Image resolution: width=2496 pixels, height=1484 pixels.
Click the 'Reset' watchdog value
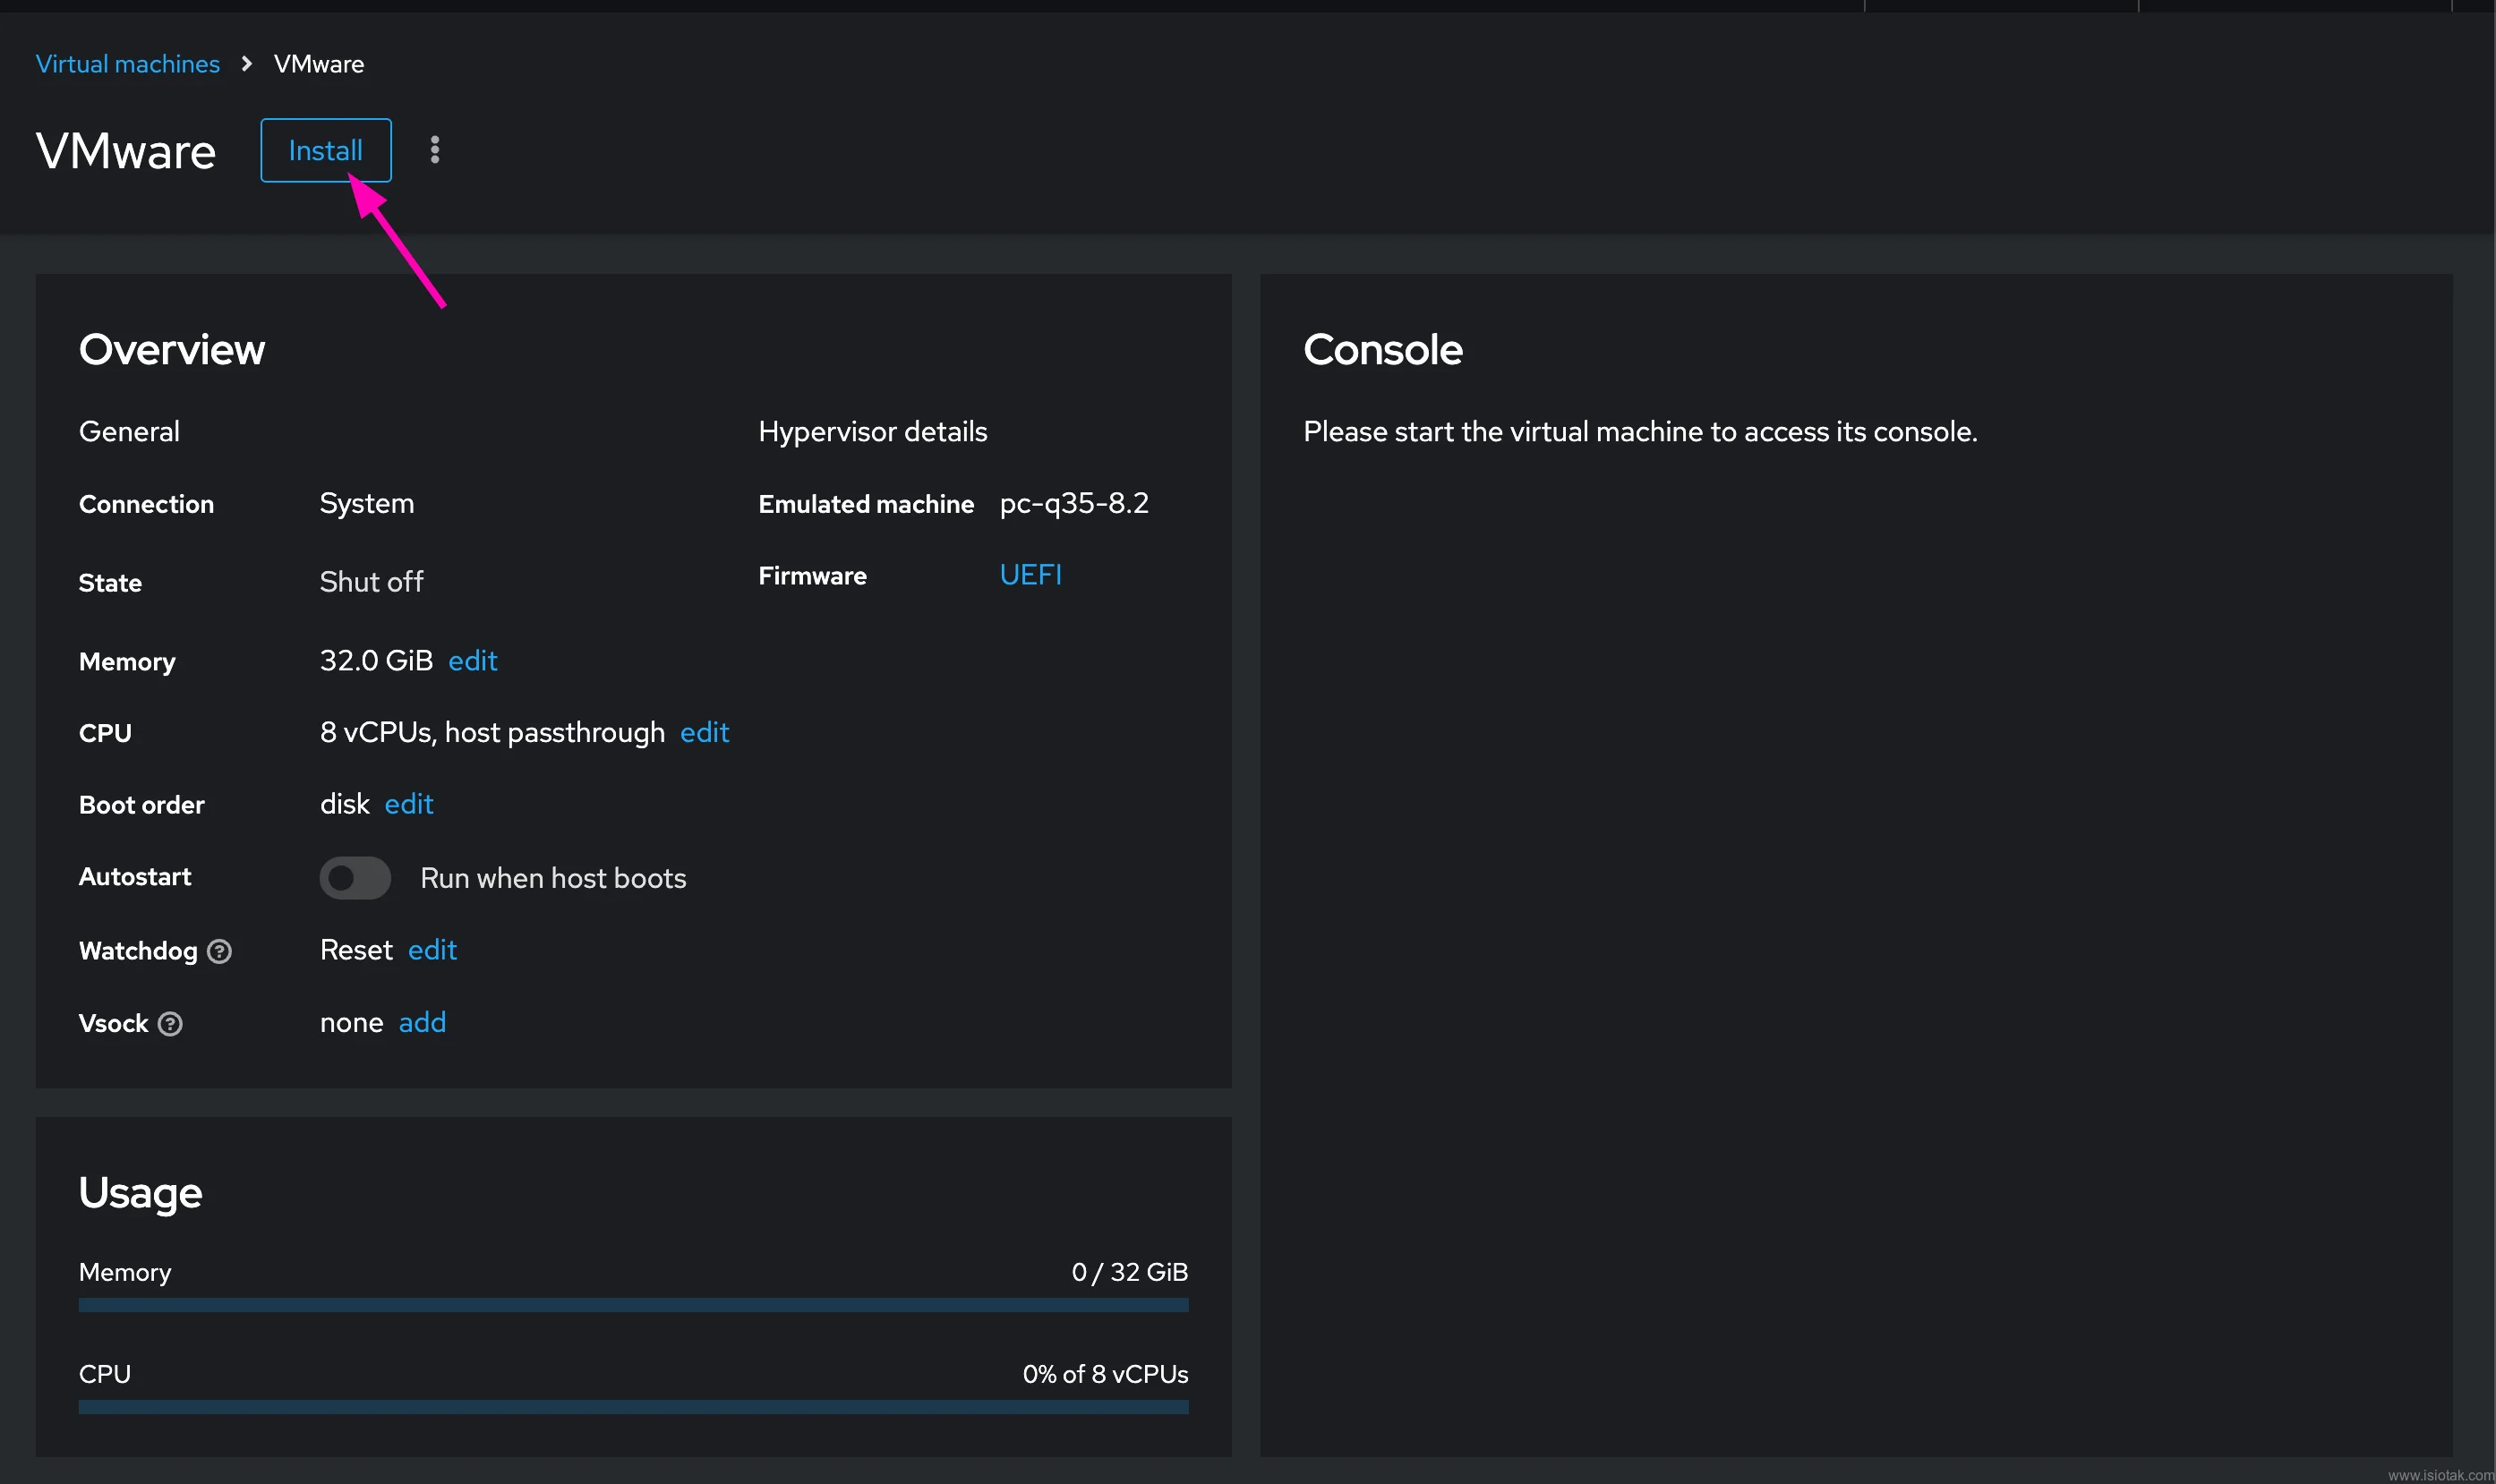[x=356, y=950]
